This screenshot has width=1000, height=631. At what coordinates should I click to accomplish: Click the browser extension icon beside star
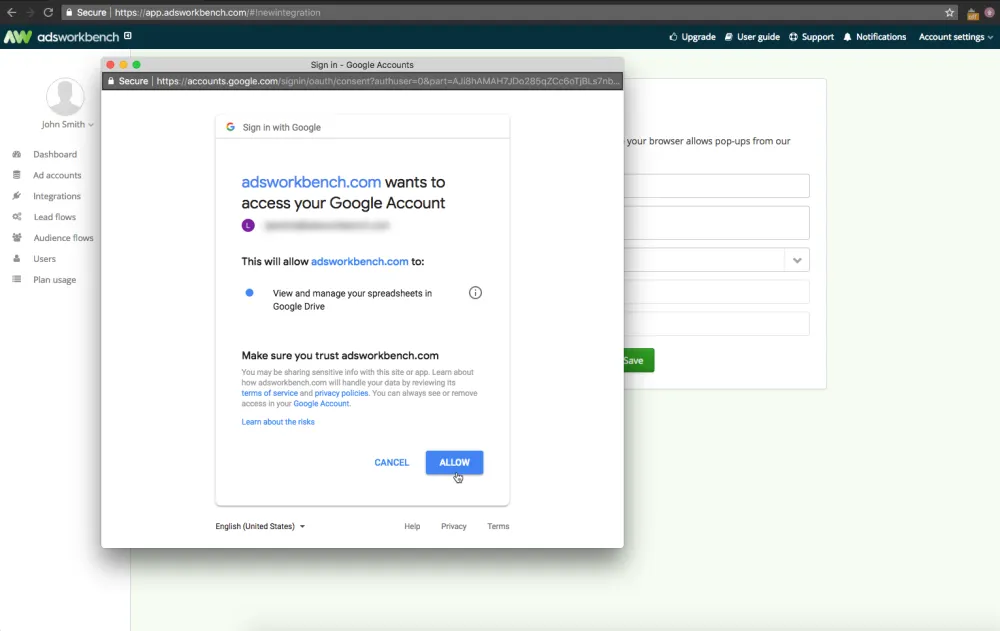point(973,13)
